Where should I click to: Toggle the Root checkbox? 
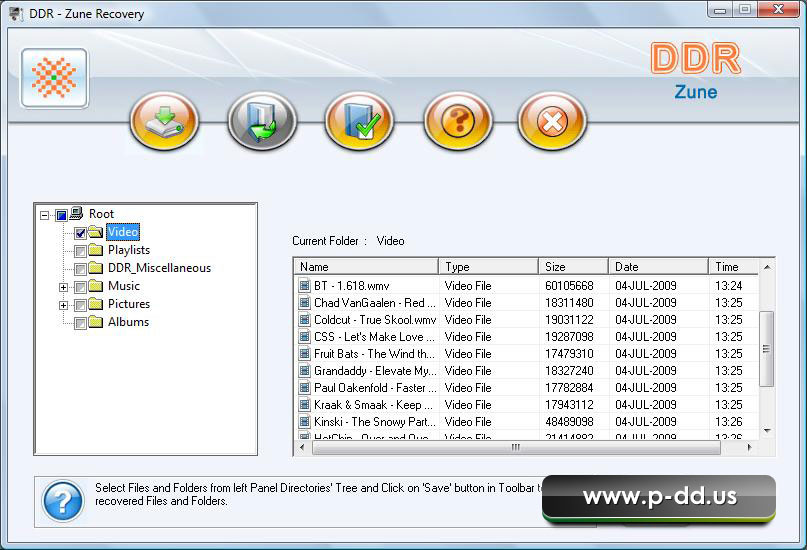click(x=61, y=215)
